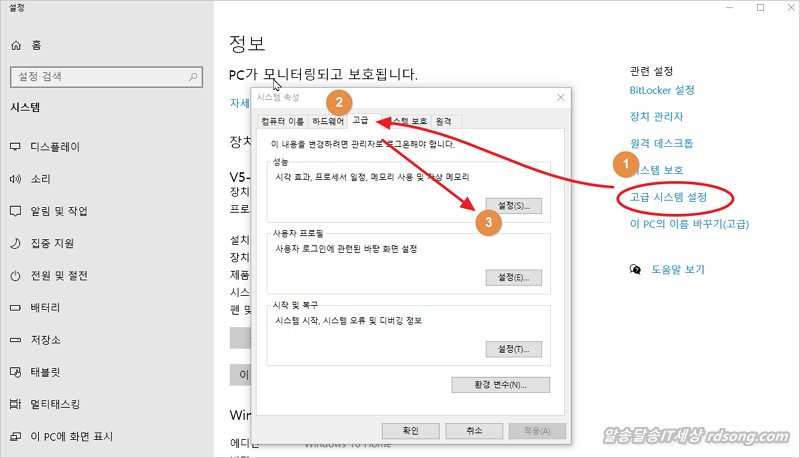The height and width of the screenshot is (458, 800).
Task: Select the Storage icon
Action: pyautogui.click(x=16, y=340)
